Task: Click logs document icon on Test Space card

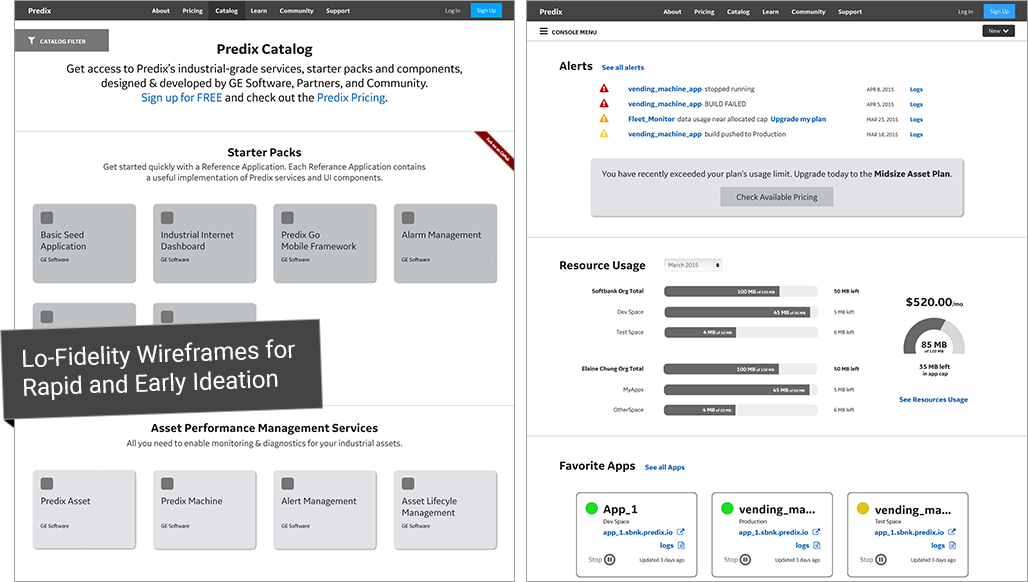Action: [953, 545]
